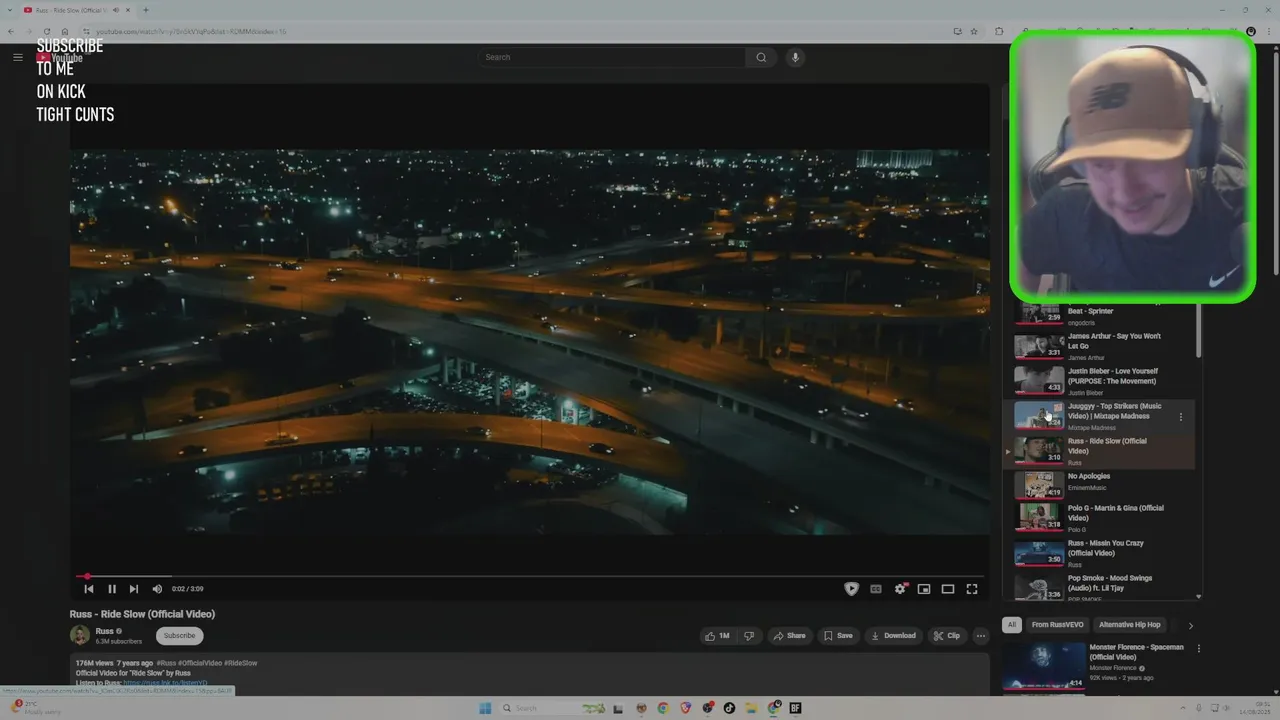Play Polo G - Martin & Gina
This screenshot has width=1280, height=720.
(x=1101, y=518)
